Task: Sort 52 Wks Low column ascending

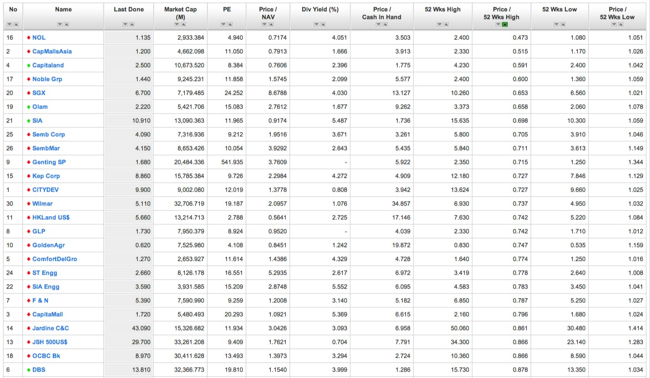Action: click(x=563, y=25)
